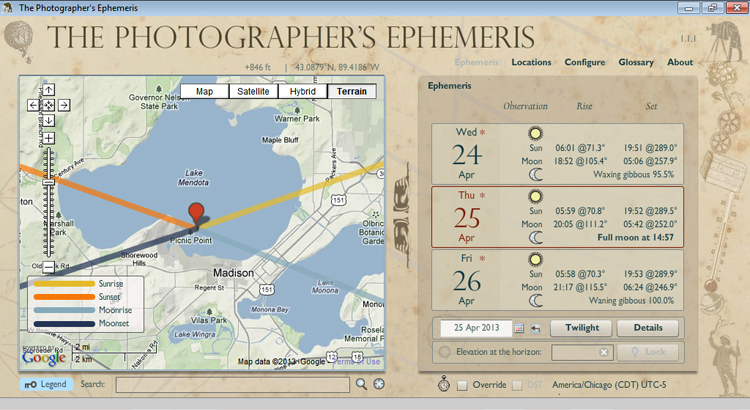The image size is (750, 410).
Task: Click the map zoom in plus button
Action: coord(48,138)
